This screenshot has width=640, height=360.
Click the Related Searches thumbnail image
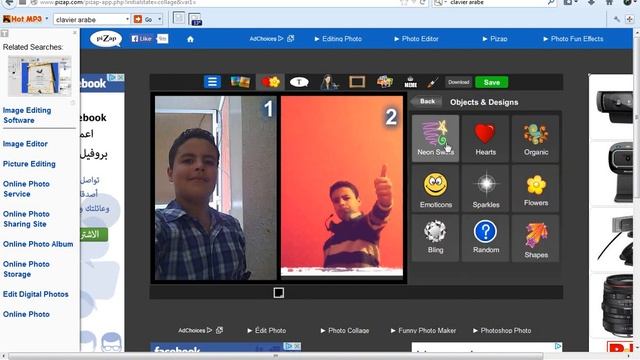click(40, 76)
